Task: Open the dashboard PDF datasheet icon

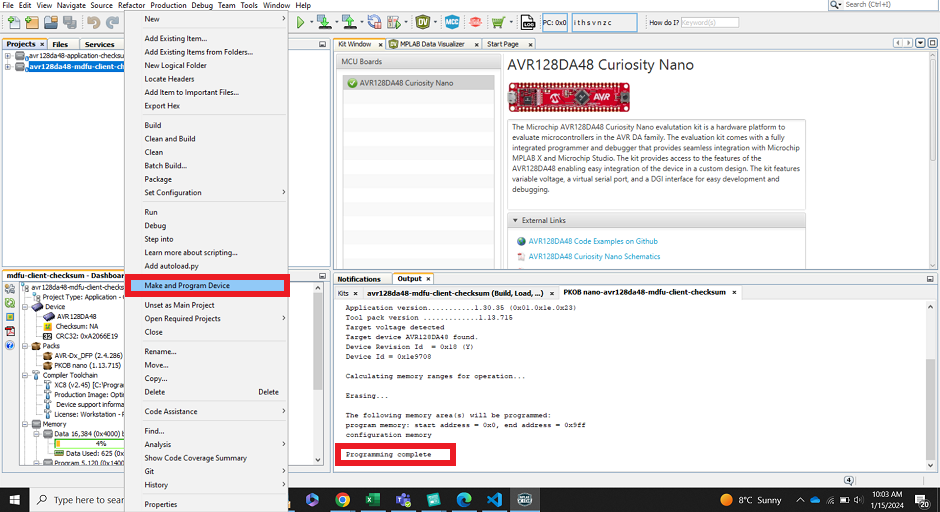Action: click(x=10, y=331)
